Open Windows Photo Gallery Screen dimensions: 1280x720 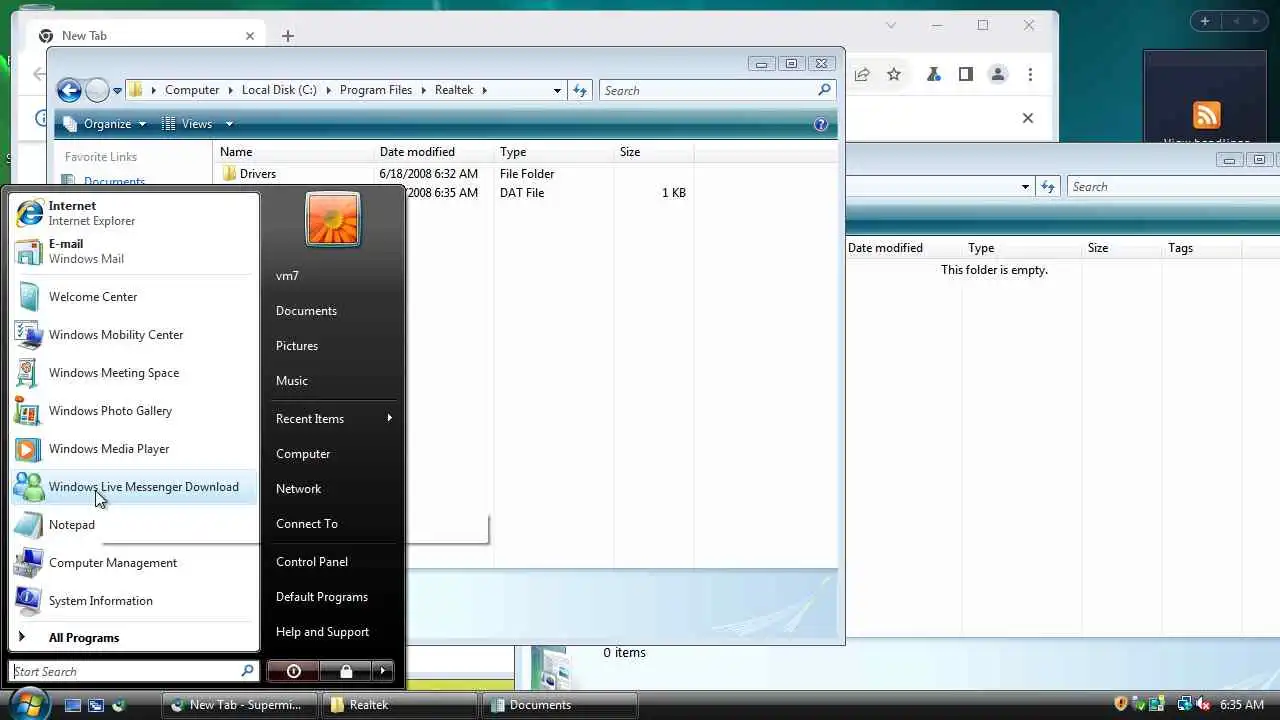point(134,411)
